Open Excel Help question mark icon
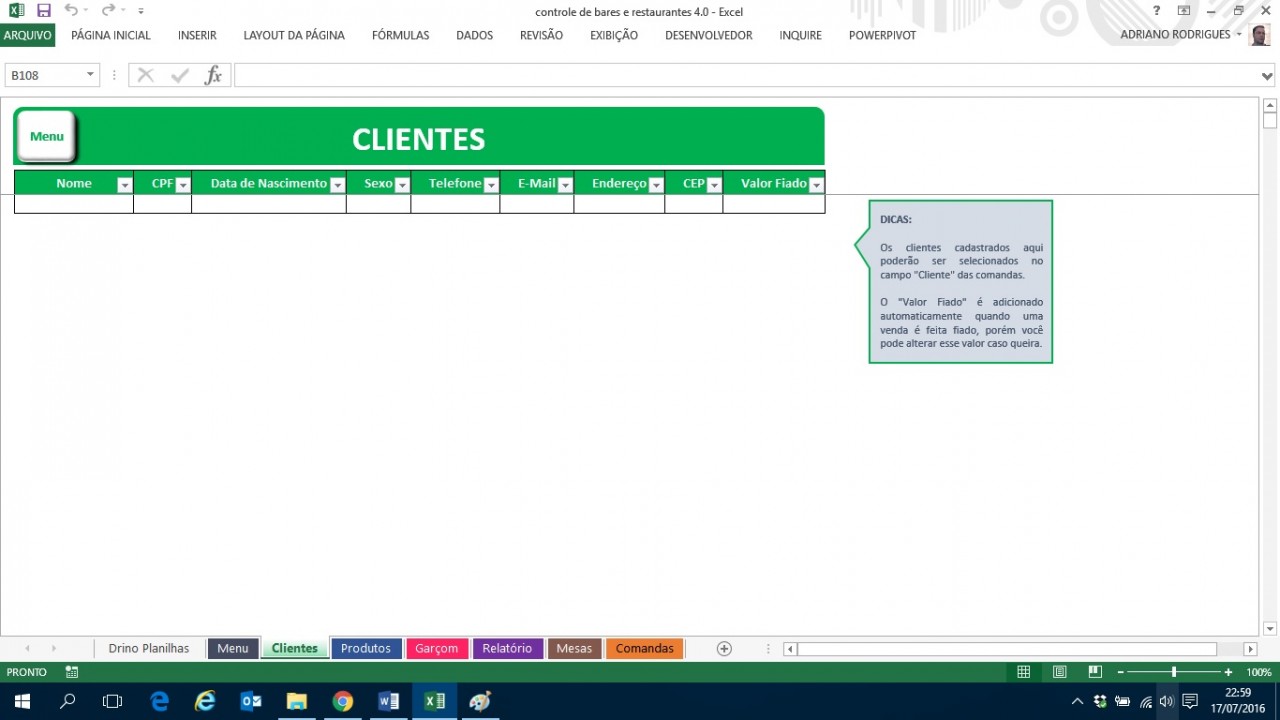The width and height of the screenshot is (1280, 720). pos(1157,11)
